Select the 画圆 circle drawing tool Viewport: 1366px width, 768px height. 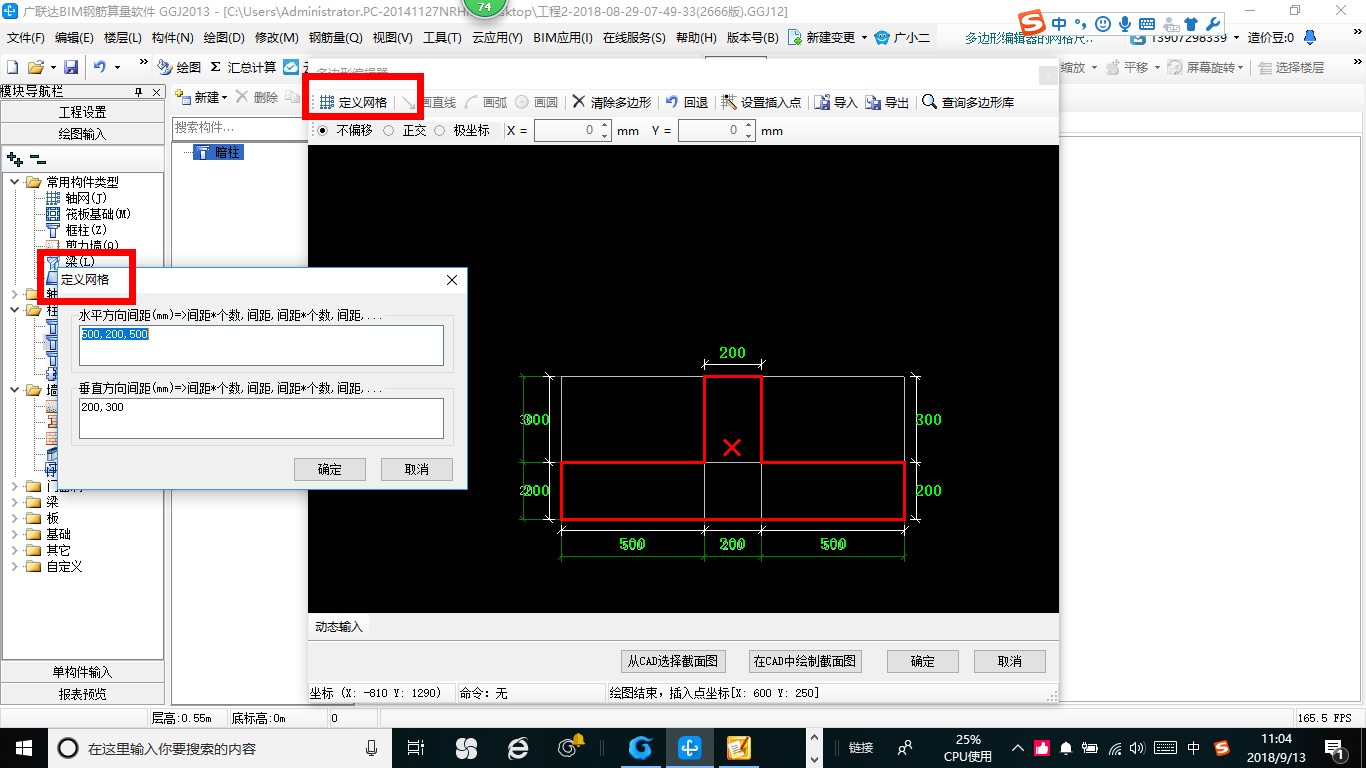pos(537,102)
